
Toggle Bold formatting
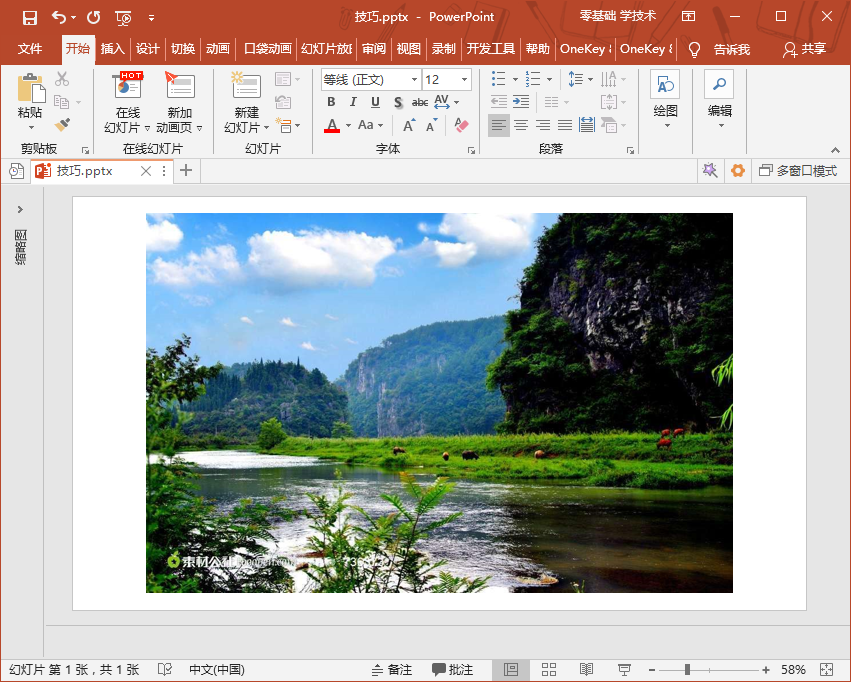331,102
